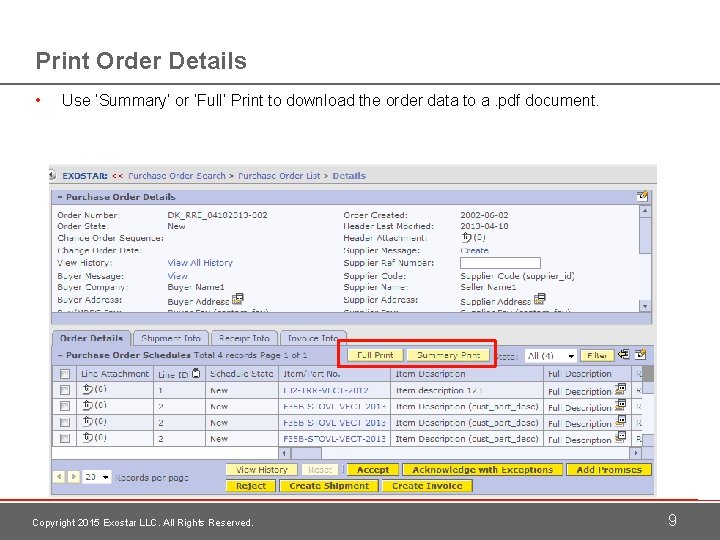
Task: Click the Create Invoice button
Action: 427,486
